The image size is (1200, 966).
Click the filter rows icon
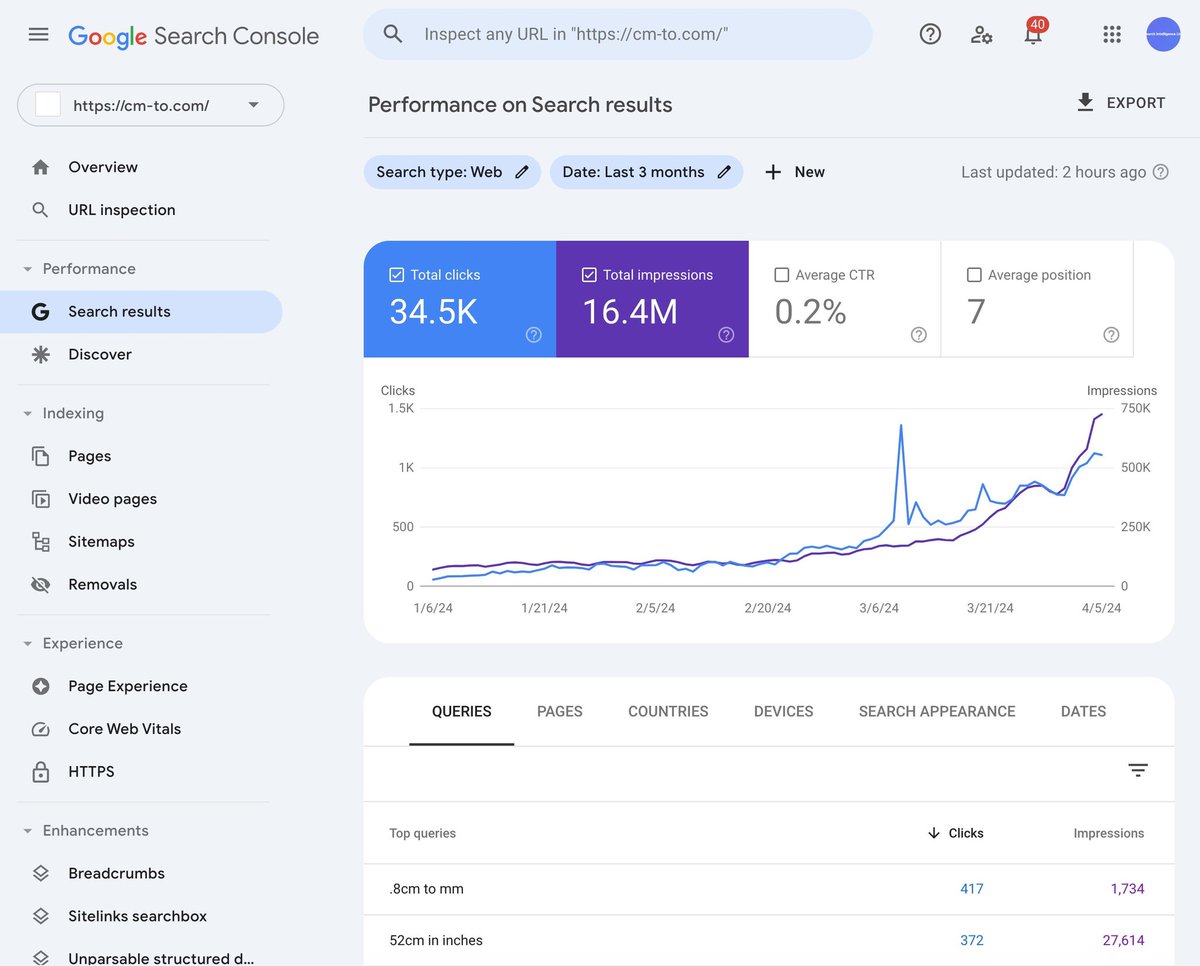(1138, 770)
